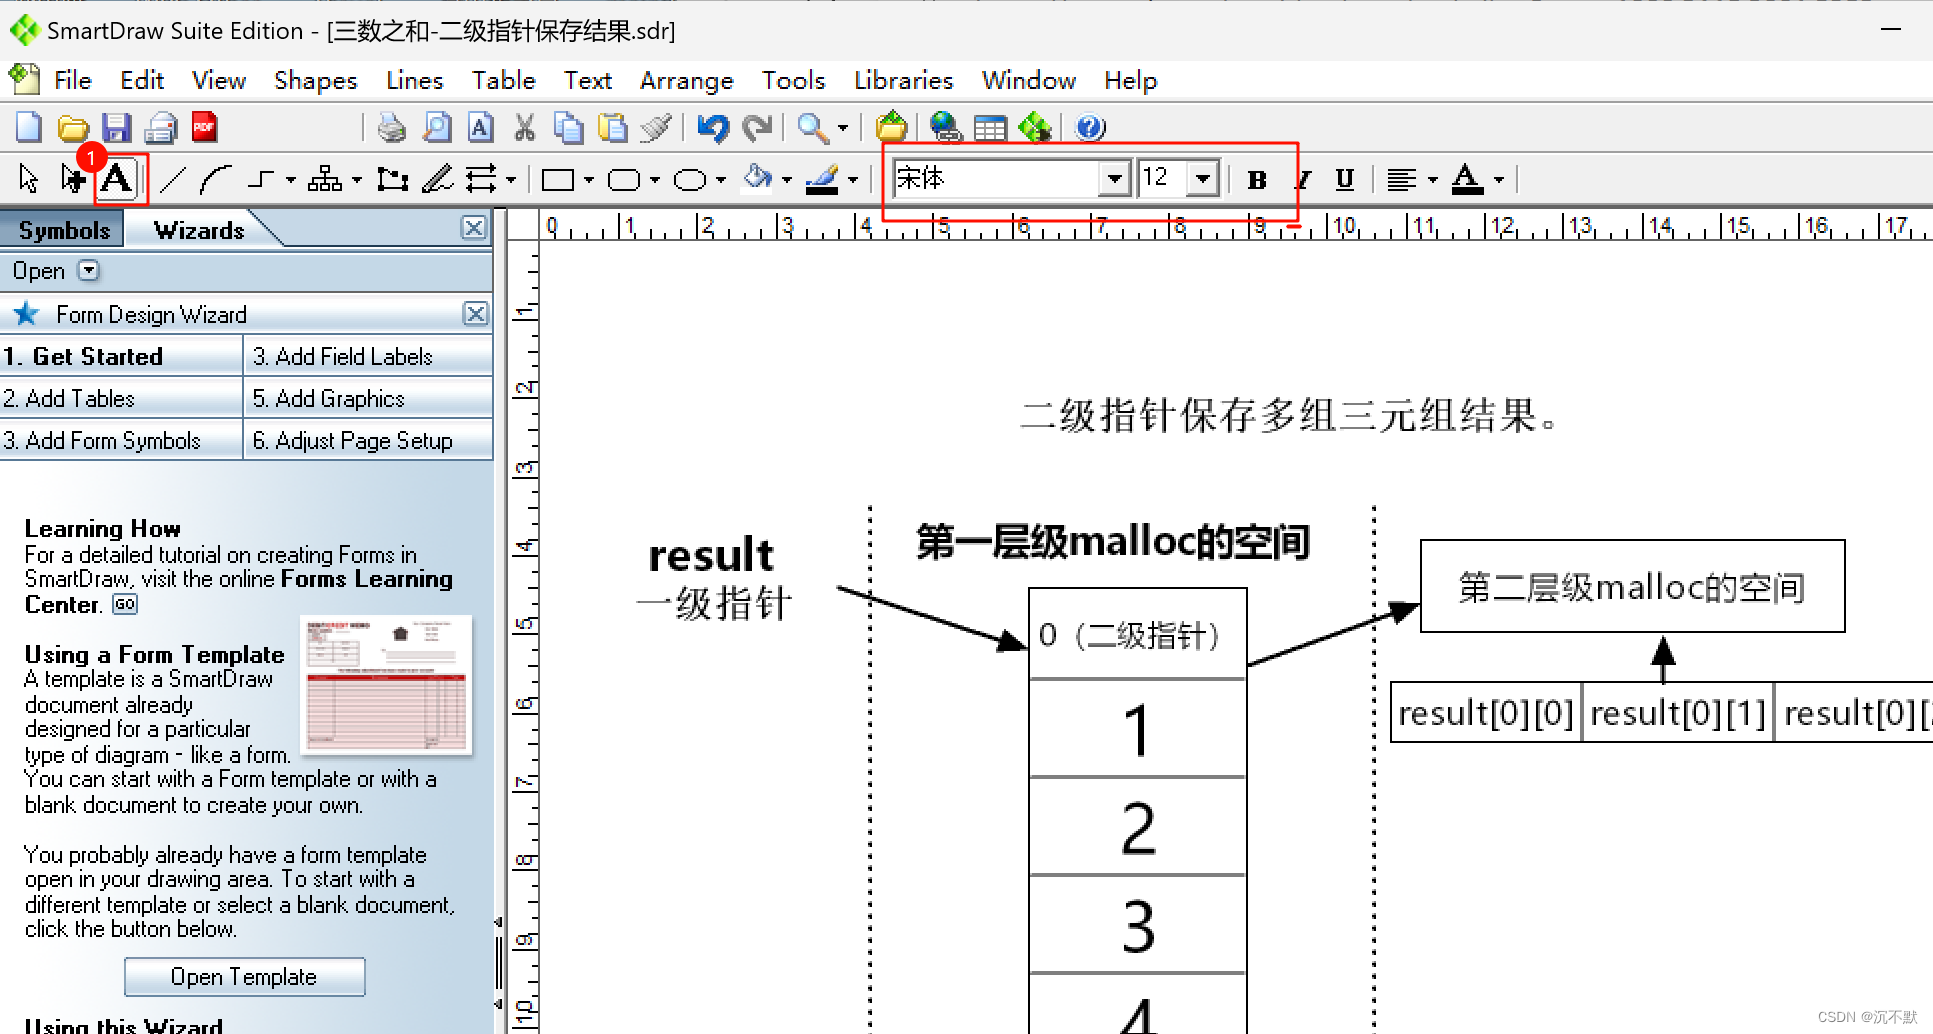Go to wizard step 6. Adjust Page Setup
This screenshot has height=1034, width=1933.
point(368,440)
